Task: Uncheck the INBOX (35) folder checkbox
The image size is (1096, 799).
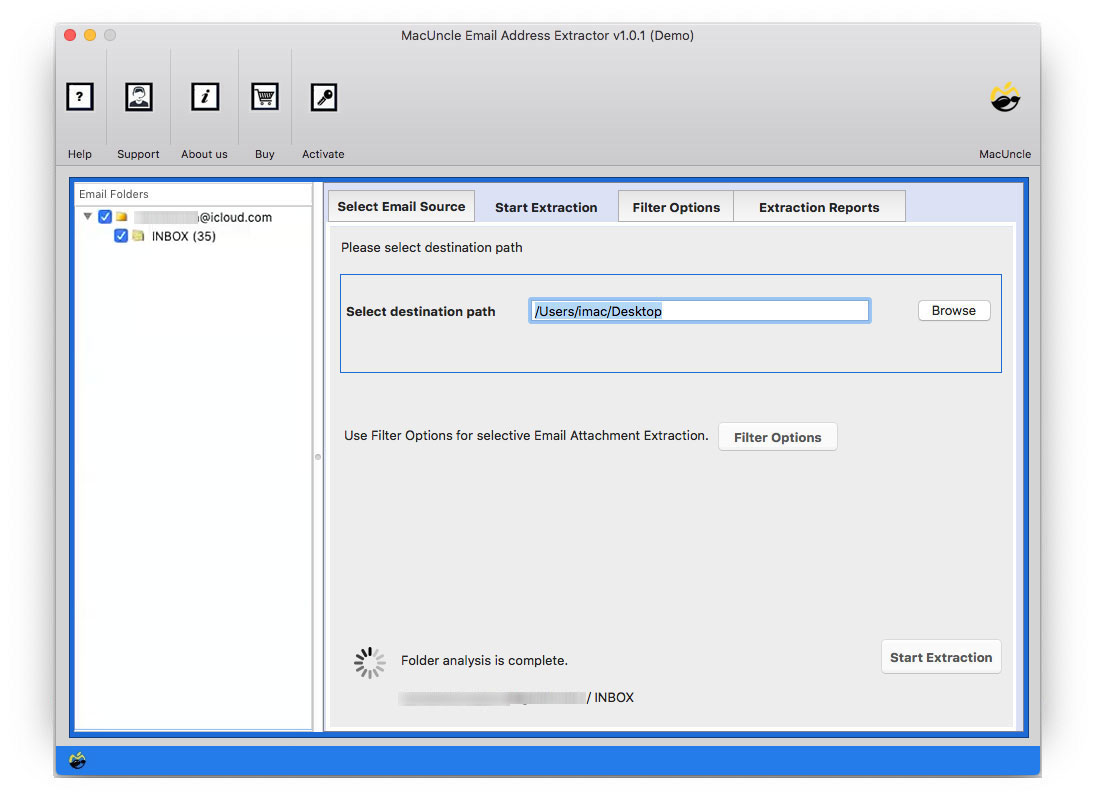Action: click(121, 236)
